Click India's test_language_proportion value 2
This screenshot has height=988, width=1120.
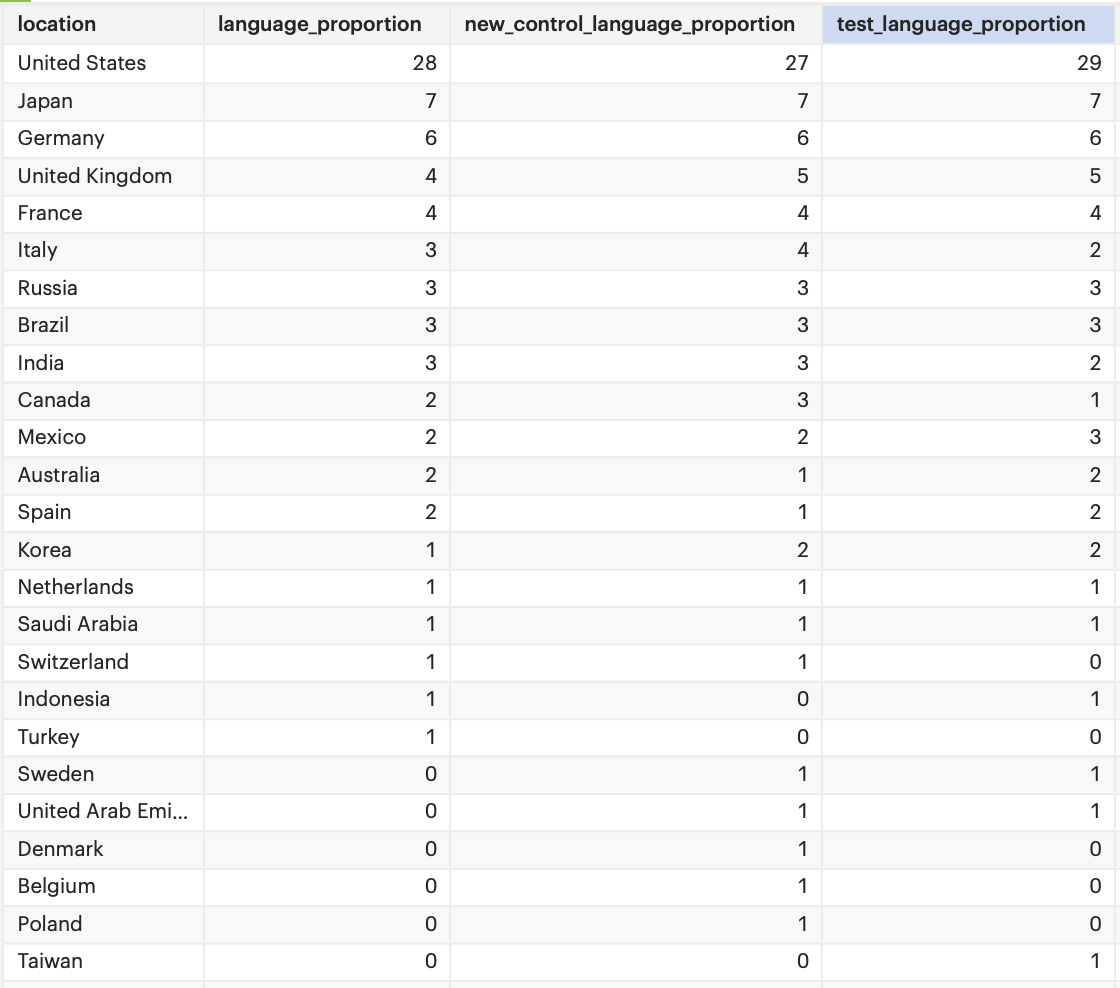[1096, 363]
